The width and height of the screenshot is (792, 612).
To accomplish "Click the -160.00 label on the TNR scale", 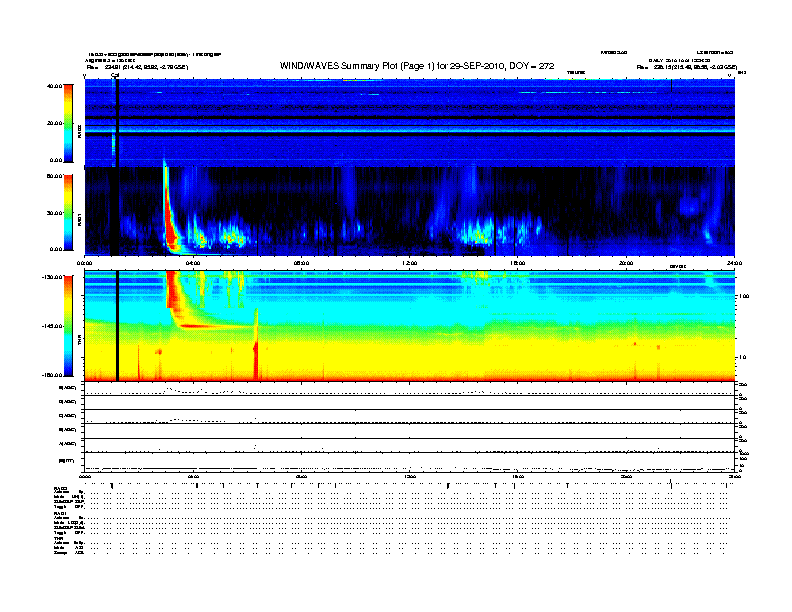I will tap(53, 375).
